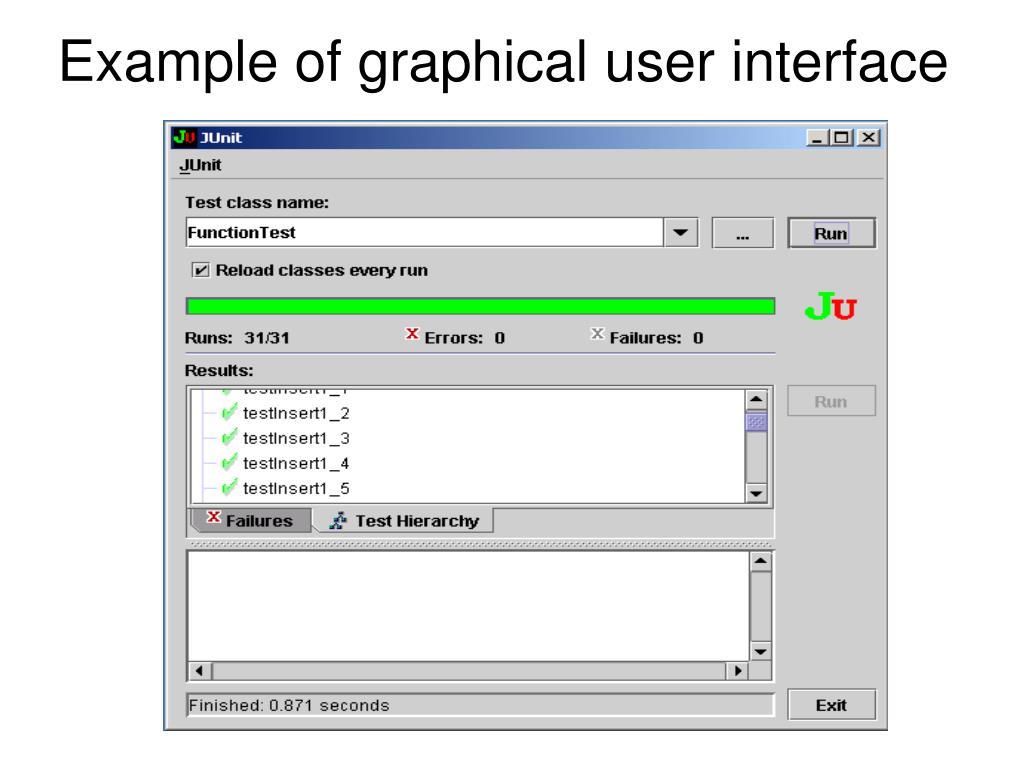This screenshot has height=768, width=1024.
Task: Click the Test Hierarchy tree icon
Action: coord(338,520)
